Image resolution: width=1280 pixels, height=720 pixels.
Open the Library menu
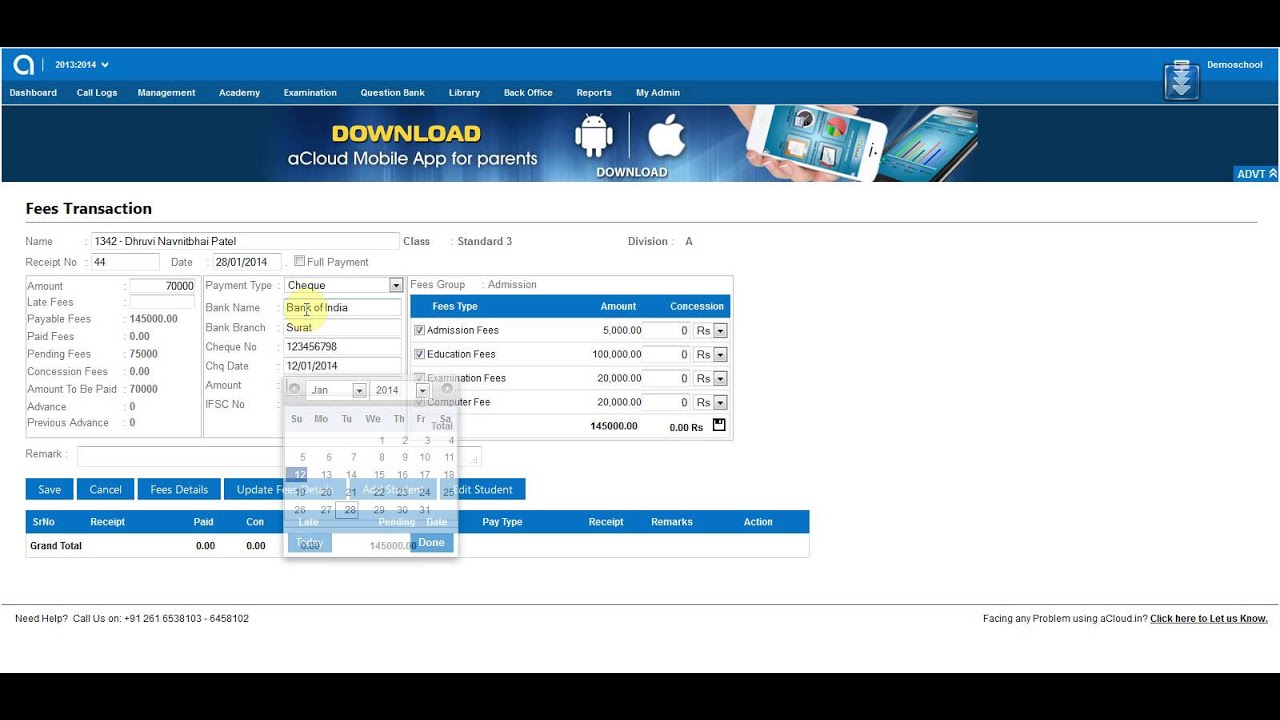pos(464,93)
